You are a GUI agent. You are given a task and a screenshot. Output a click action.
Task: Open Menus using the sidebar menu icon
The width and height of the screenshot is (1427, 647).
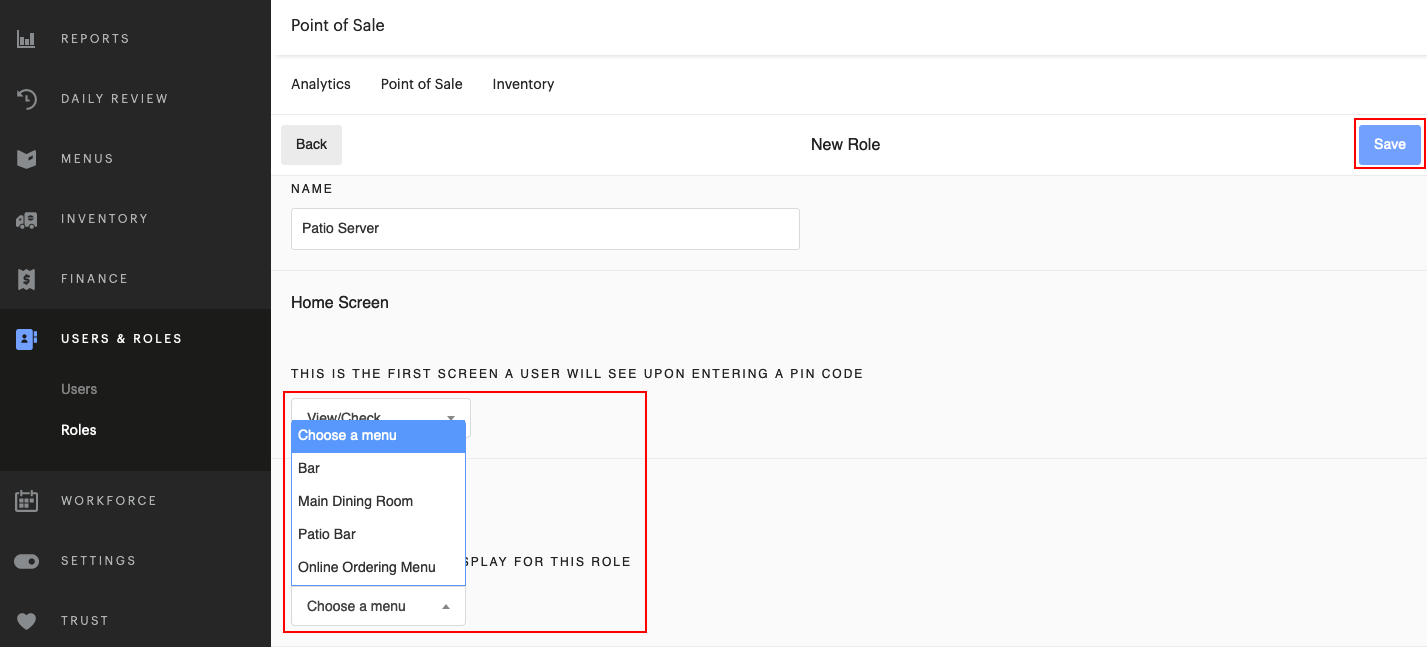click(x=26, y=158)
